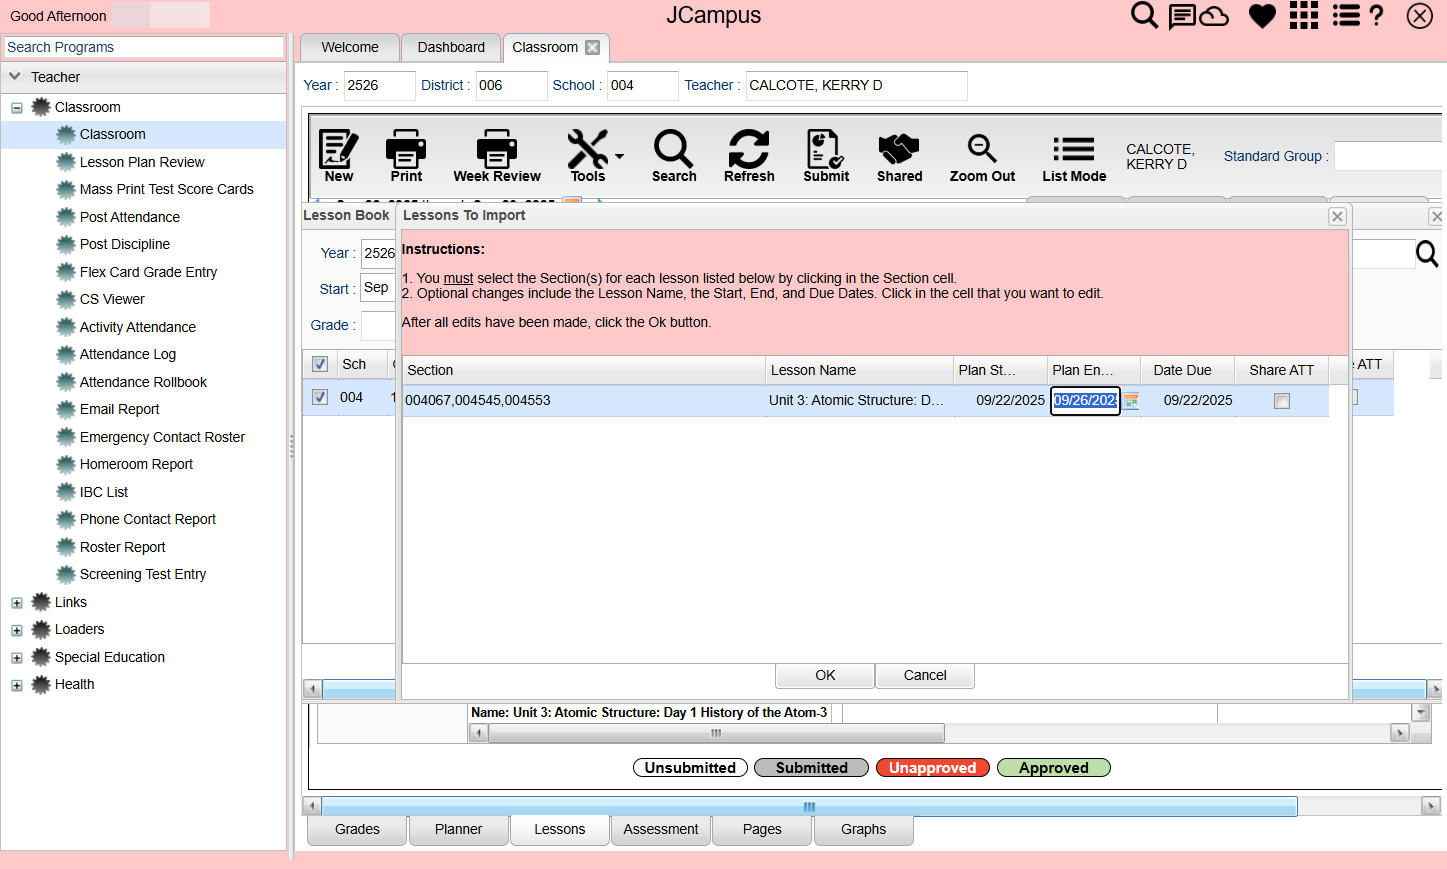Expand the Links tree node
1447x869 pixels.
pyautogui.click(x=17, y=603)
